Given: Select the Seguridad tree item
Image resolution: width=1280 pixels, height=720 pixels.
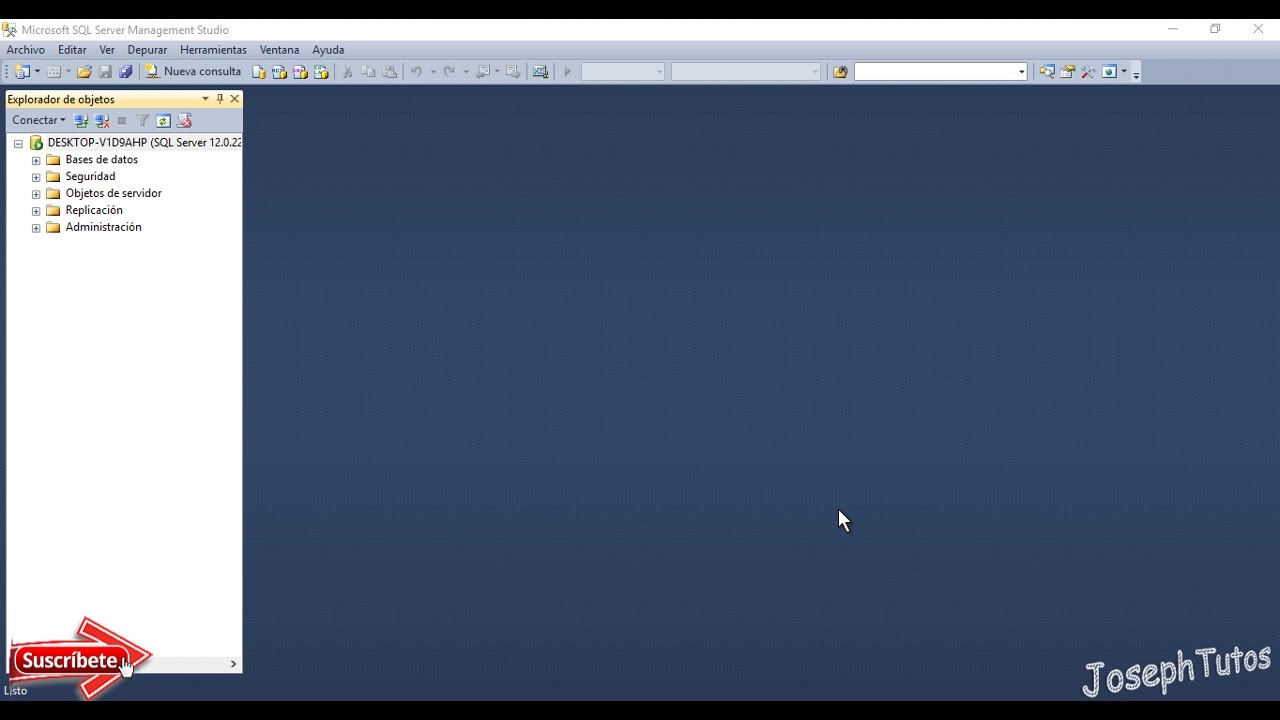Looking at the screenshot, I should tap(90, 177).
